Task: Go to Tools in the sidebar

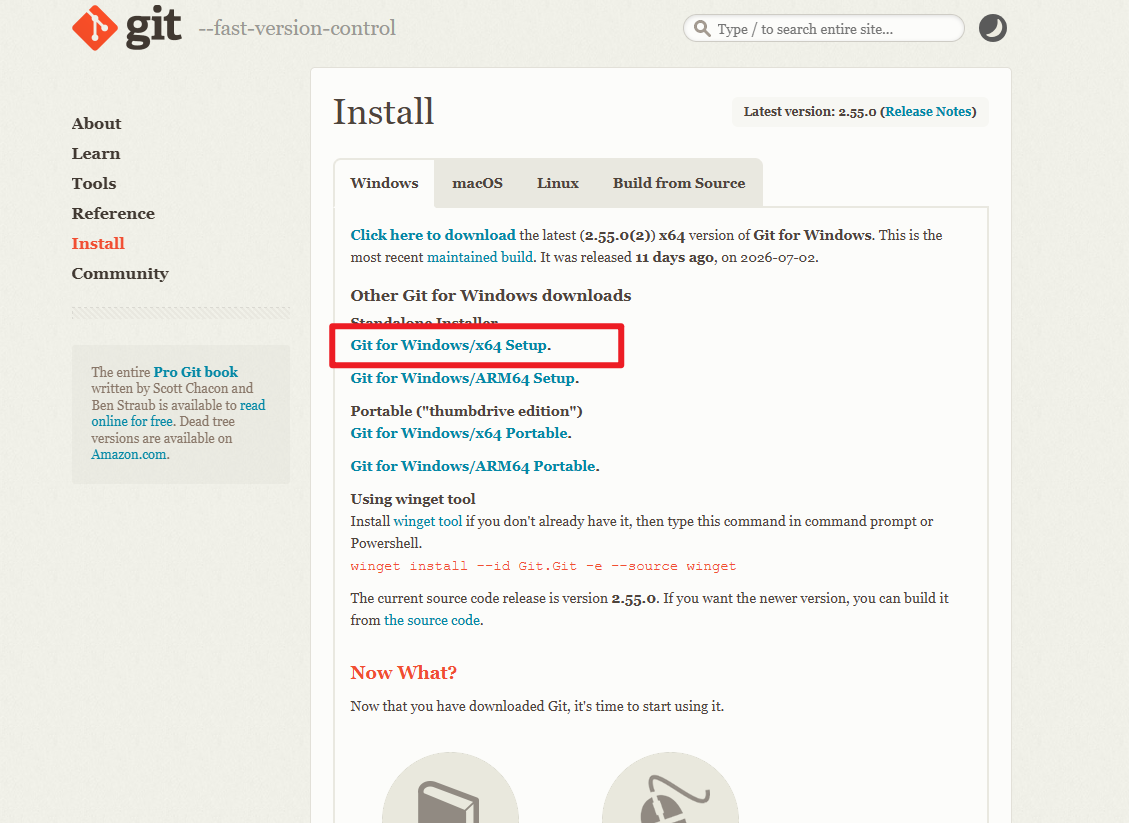Action: pos(94,184)
